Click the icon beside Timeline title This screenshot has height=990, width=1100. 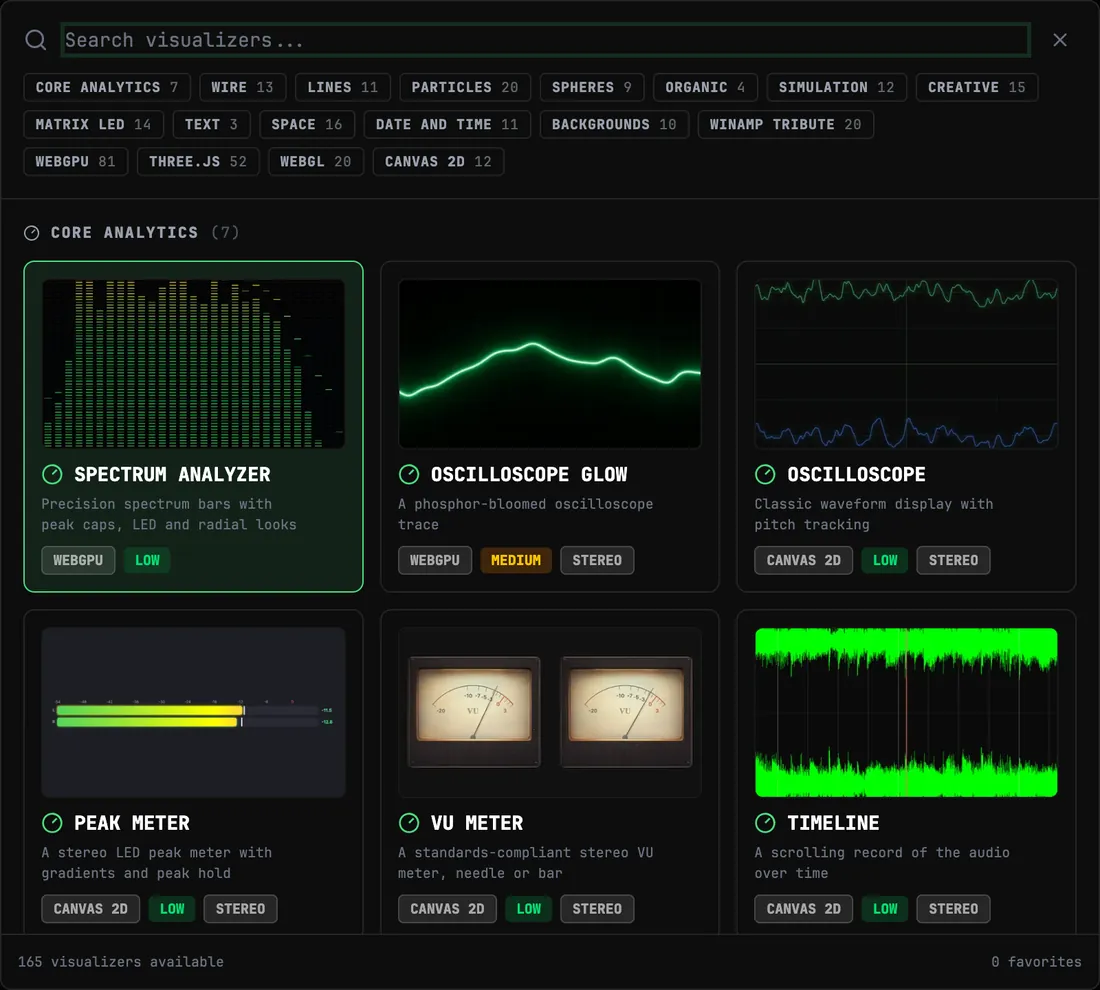click(x=765, y=823)
